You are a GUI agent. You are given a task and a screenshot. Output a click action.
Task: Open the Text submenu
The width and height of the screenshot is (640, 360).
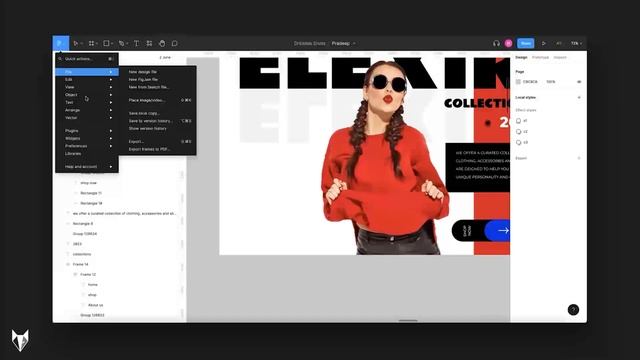coord(87,102)
